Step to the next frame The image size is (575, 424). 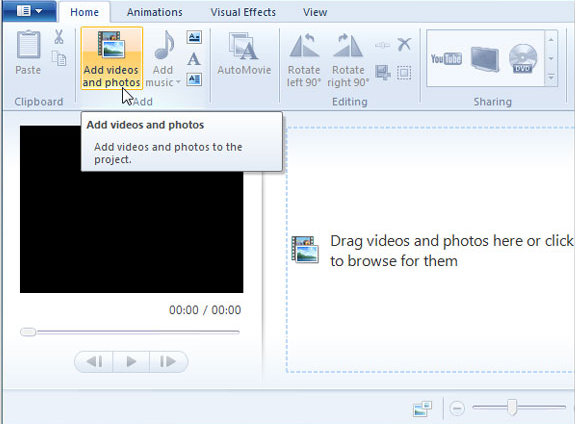point(168,362)
